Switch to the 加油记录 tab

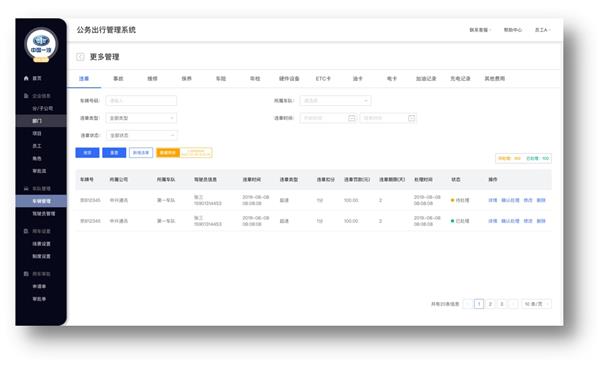[x=426, y=78]
